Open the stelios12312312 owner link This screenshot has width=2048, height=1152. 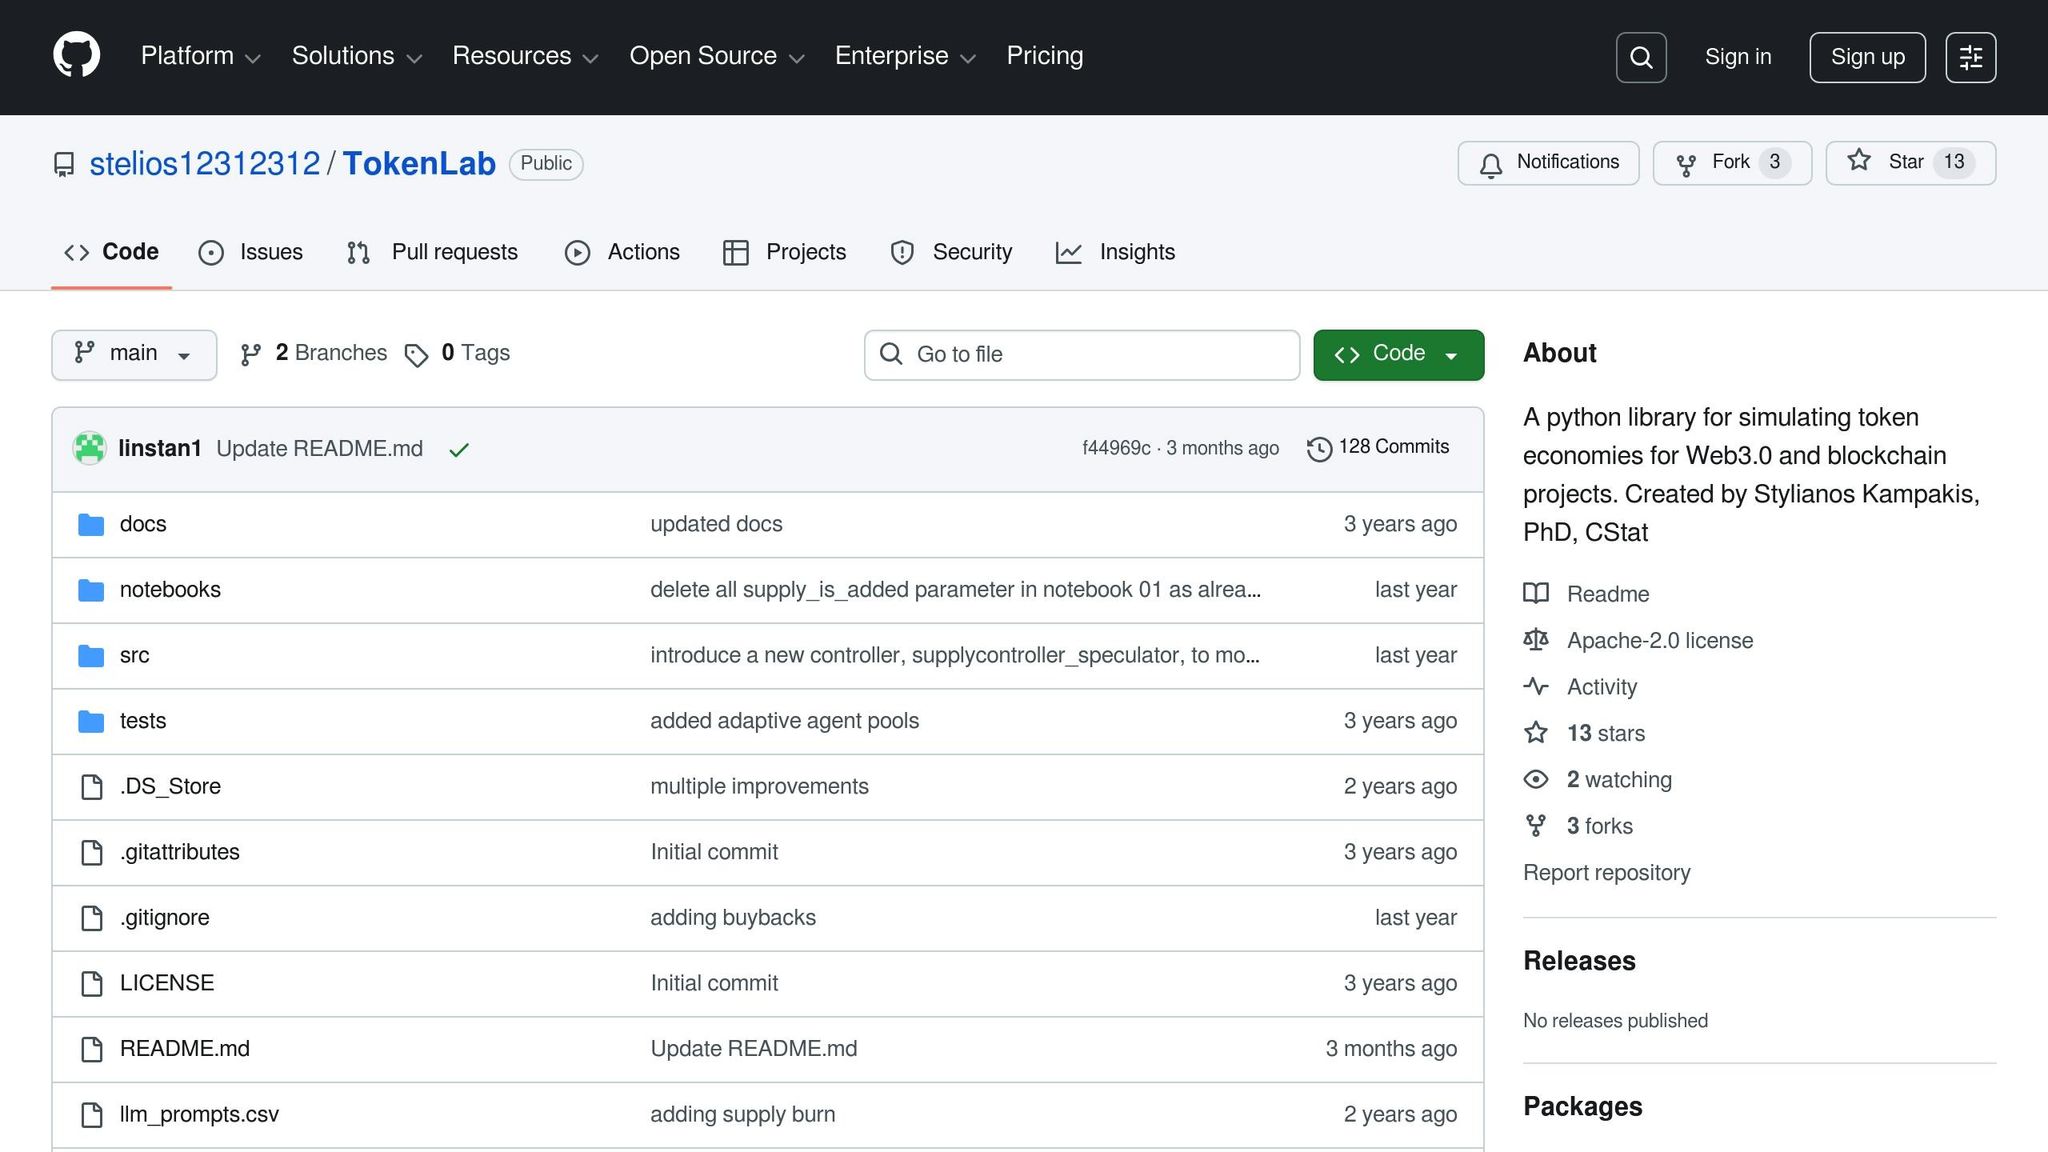[205, 163]
